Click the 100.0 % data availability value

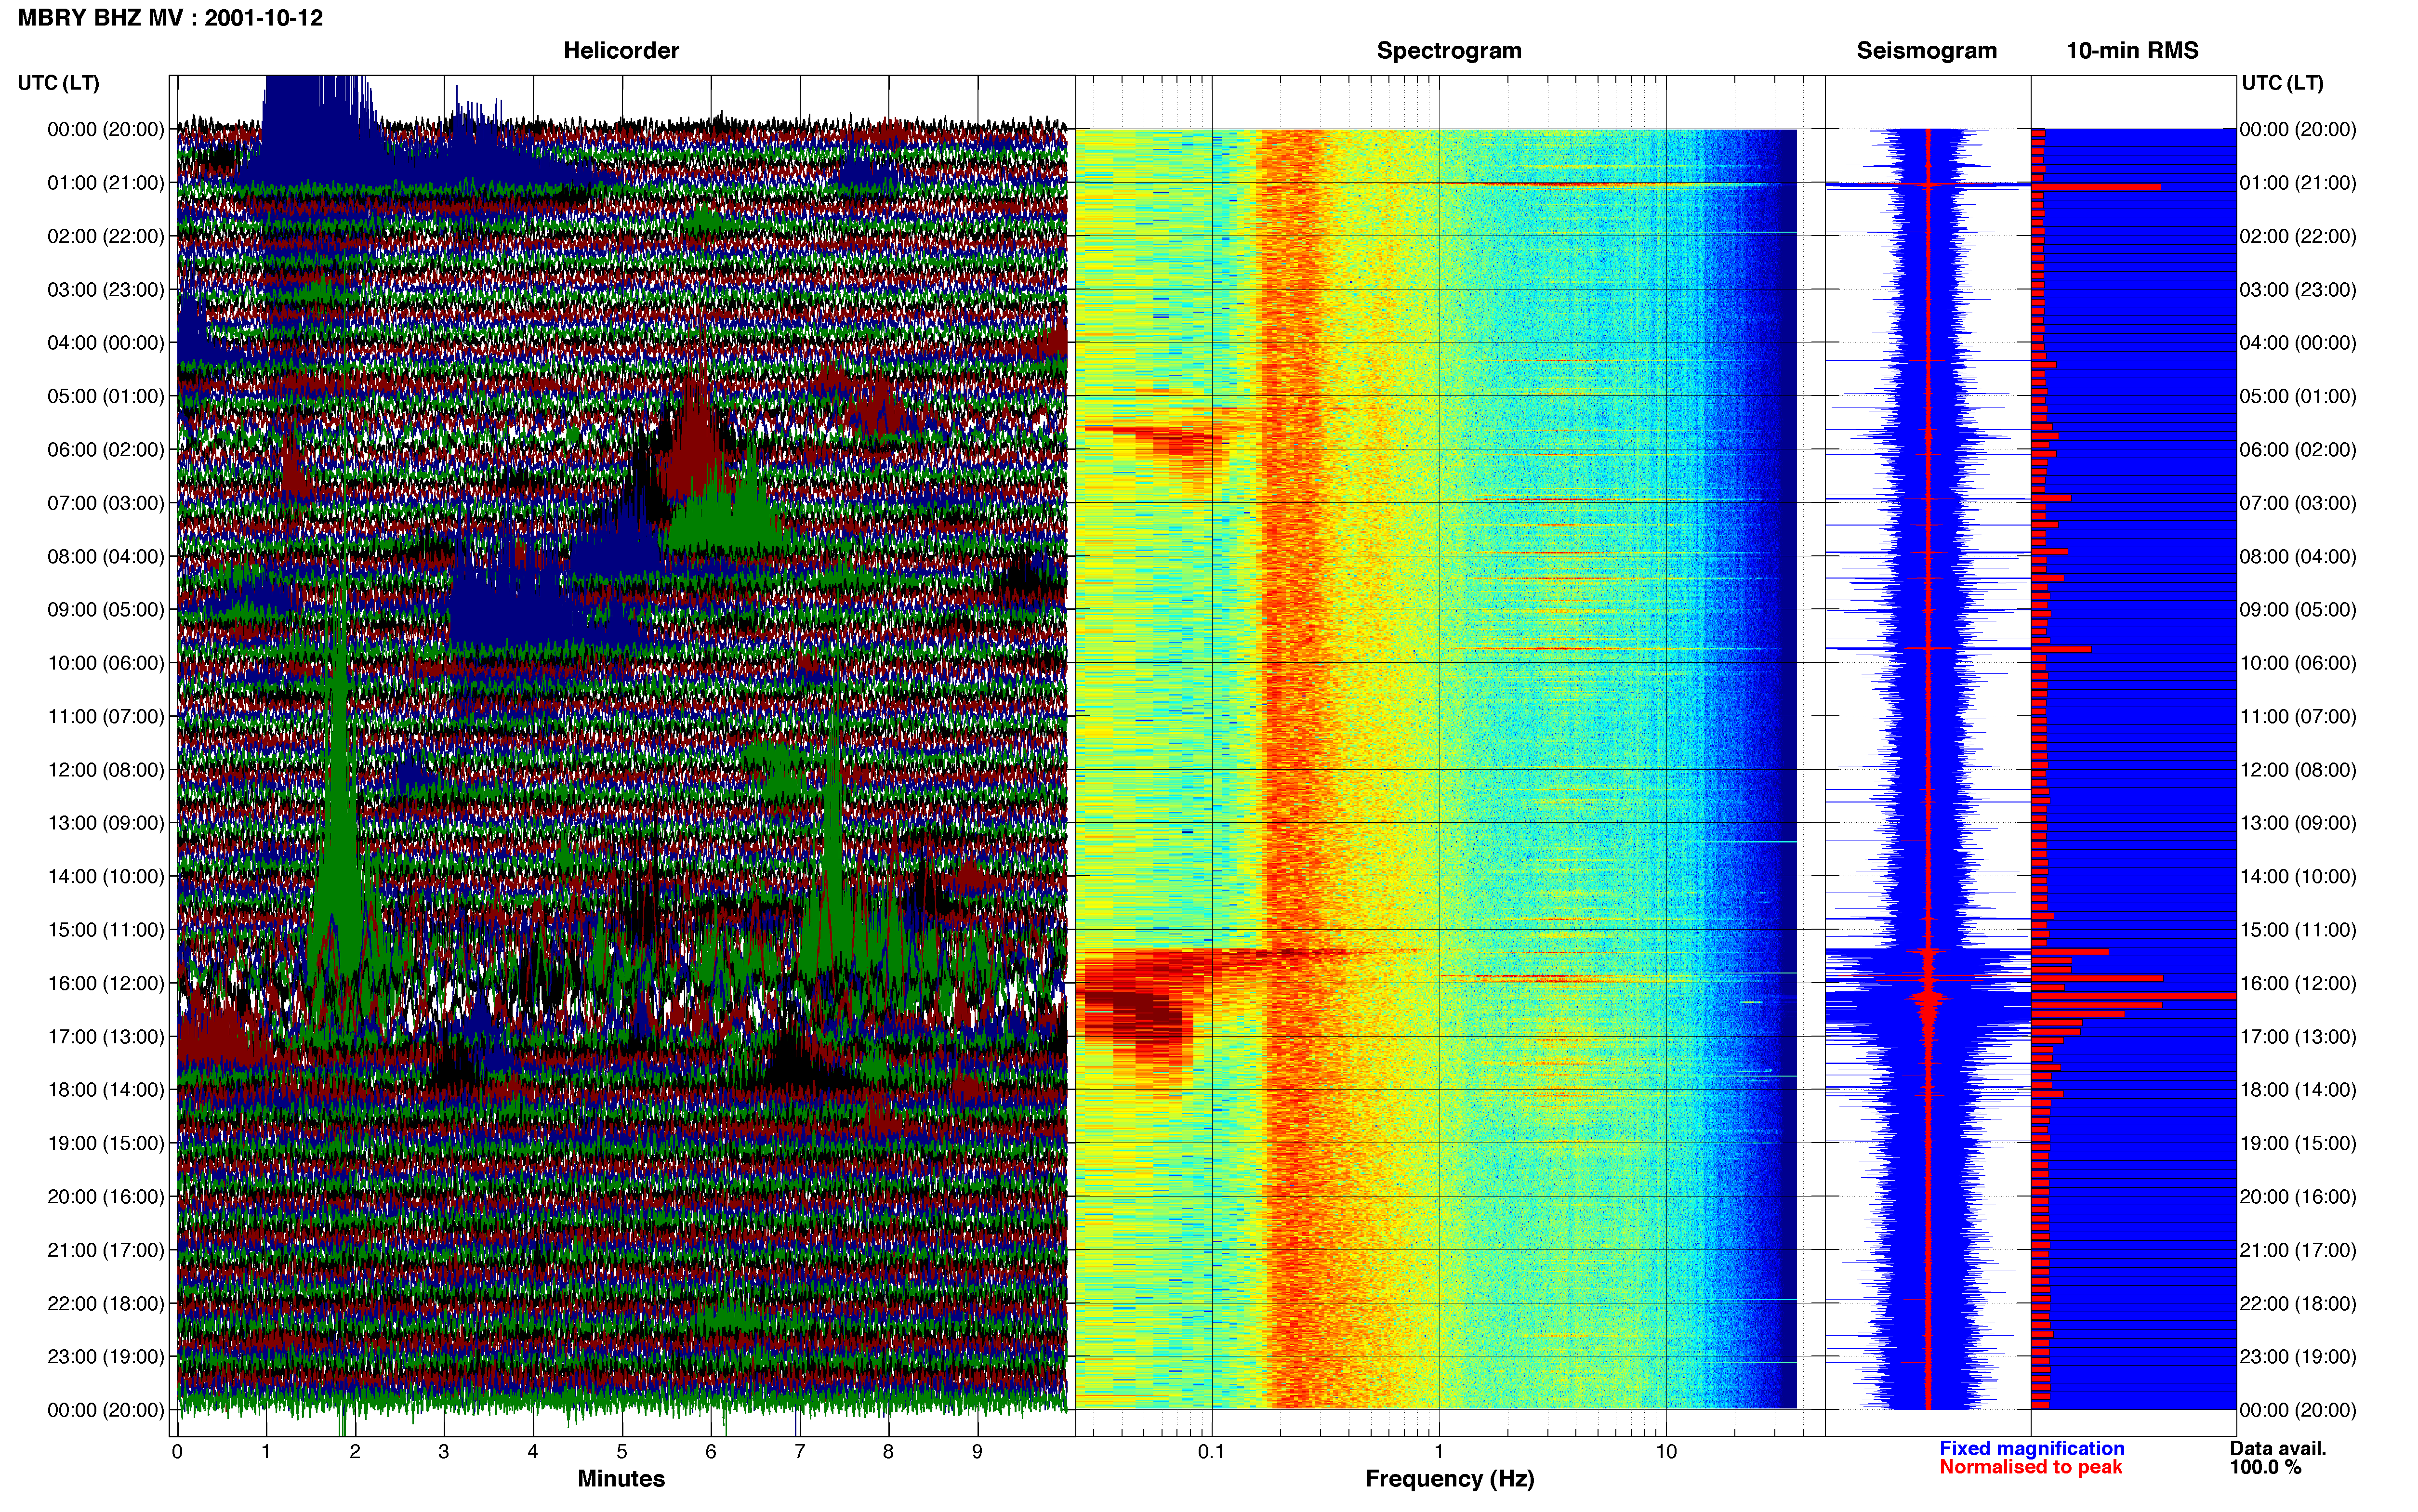tap(2265, 1467)
